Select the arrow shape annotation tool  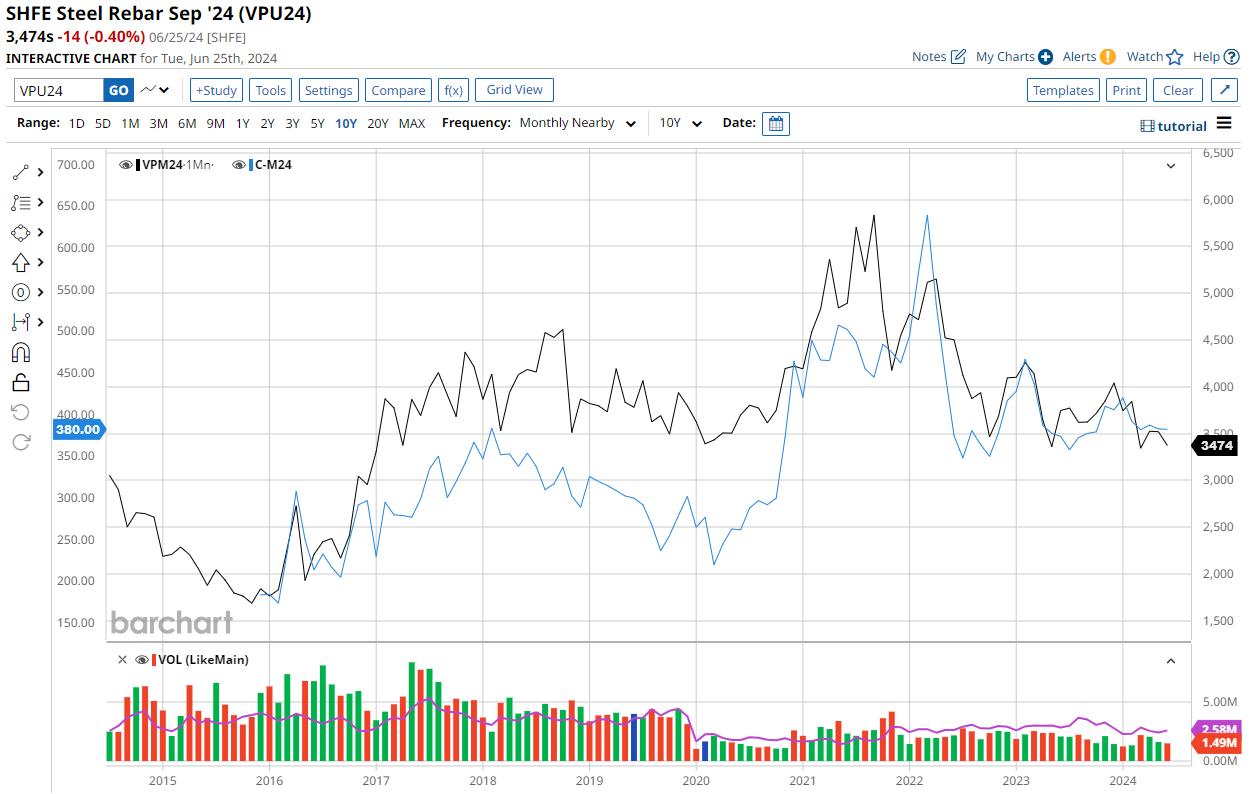21,262
